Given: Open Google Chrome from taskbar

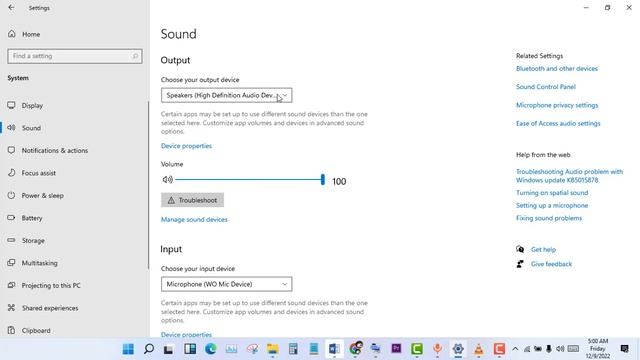Looking at the screenshot, I should [356, 349].
